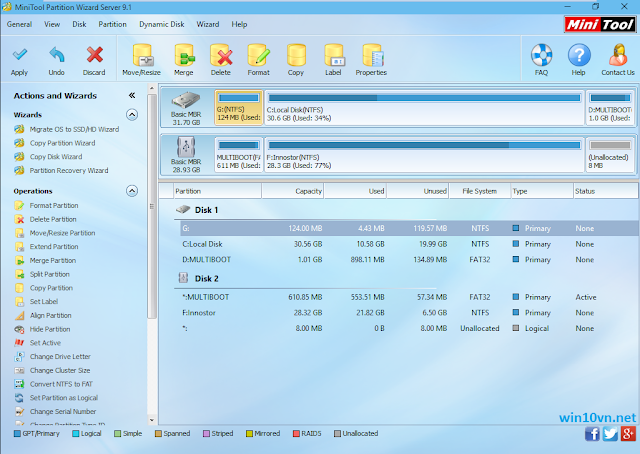
Task: Collapse the Operations section
Action: click(132, 191)
